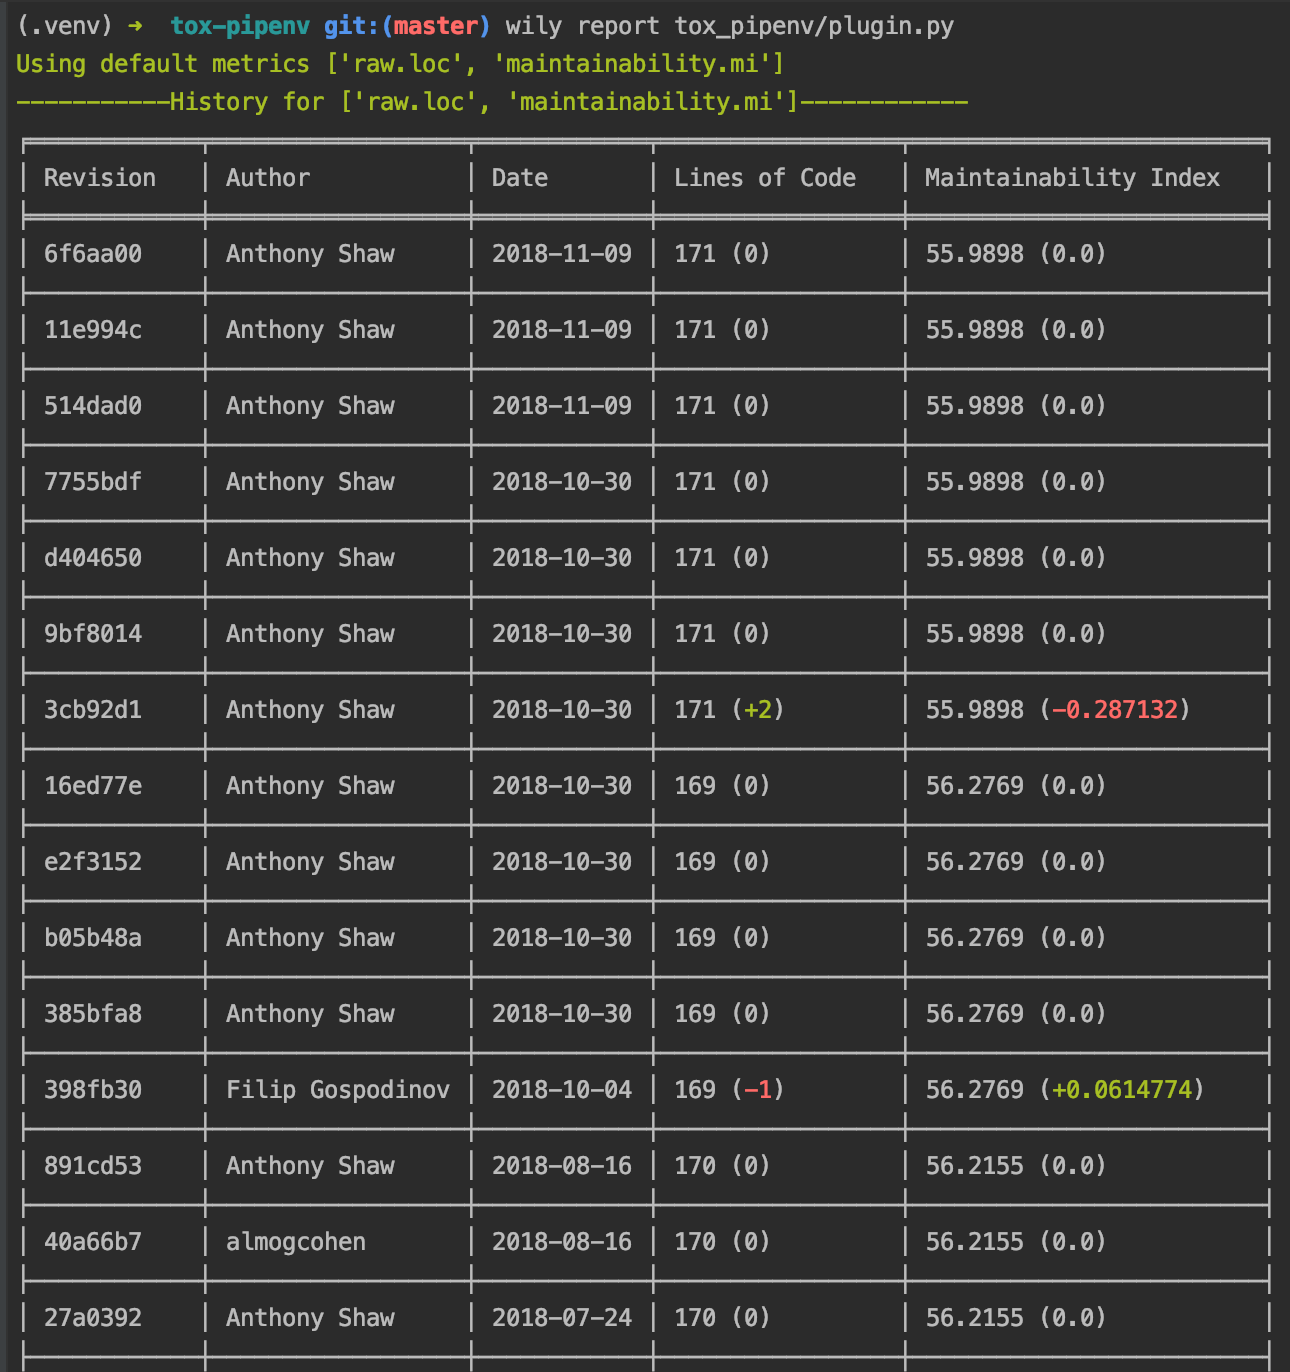Click the Lines of Code header
Image resolution: width=1290 pixels, height=1372 pixels.
click(765, 178)
